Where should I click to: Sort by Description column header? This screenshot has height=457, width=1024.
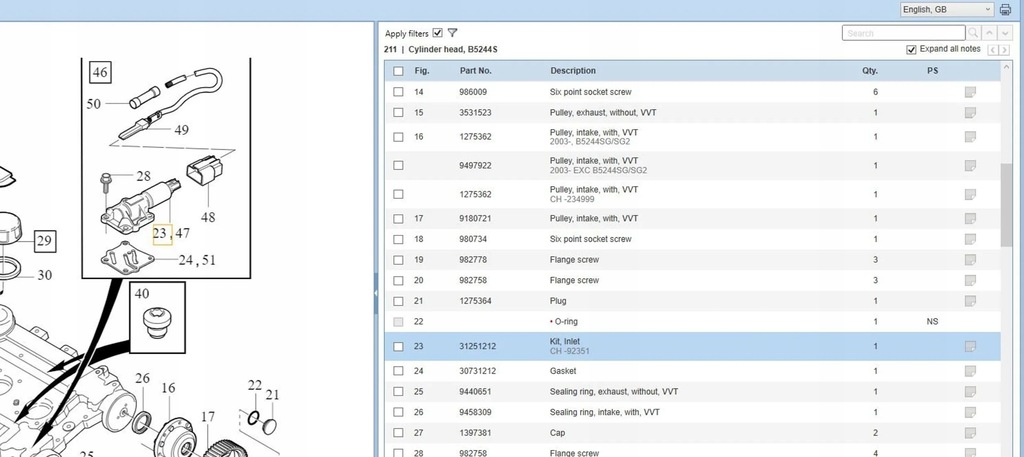(572, 71)
